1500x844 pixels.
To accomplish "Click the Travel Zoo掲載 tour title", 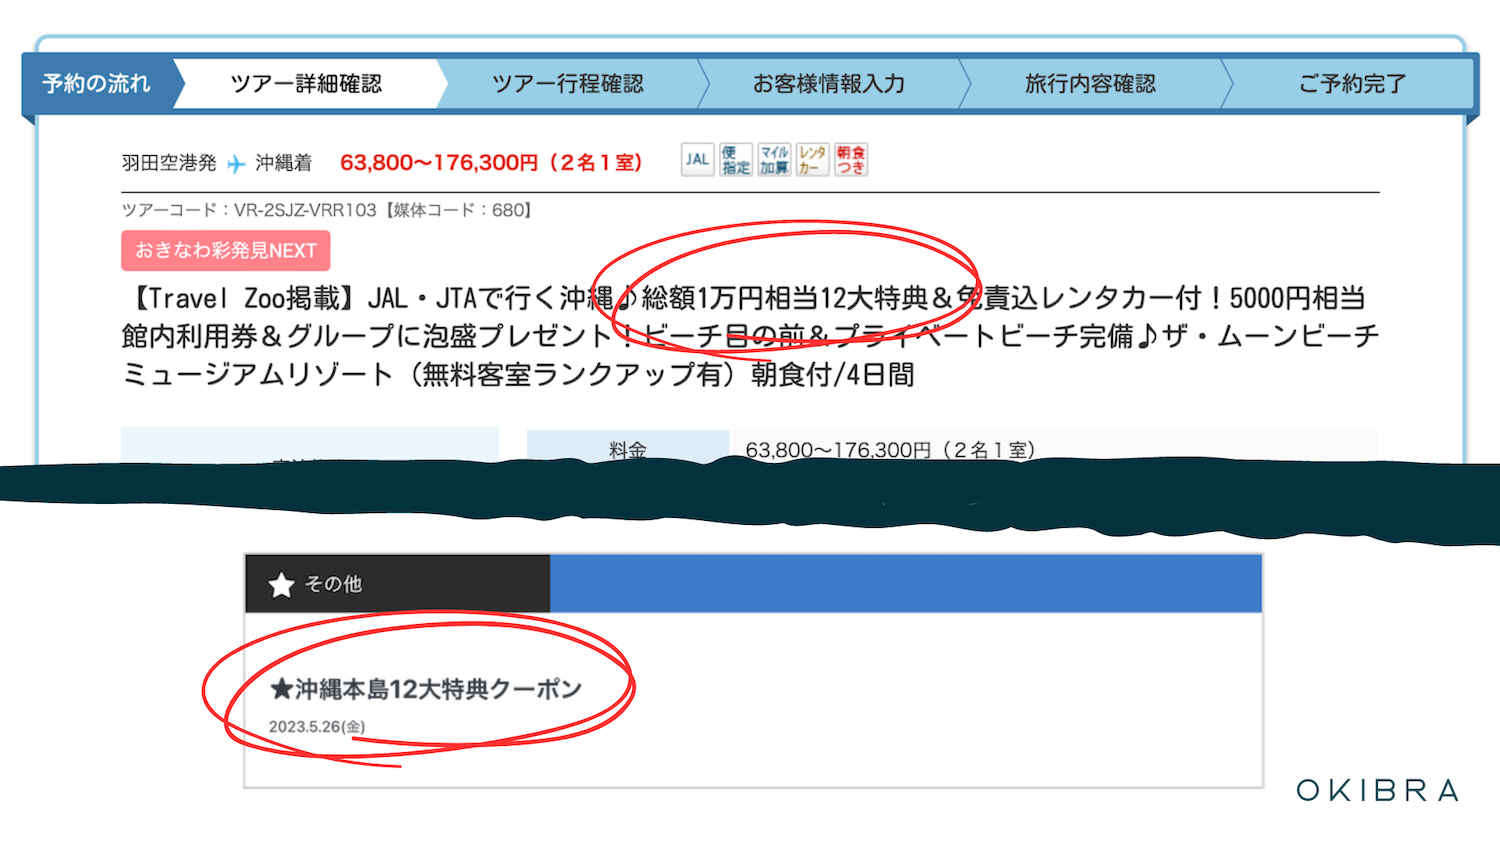I will pyautogui.click(x=750, y=336).
